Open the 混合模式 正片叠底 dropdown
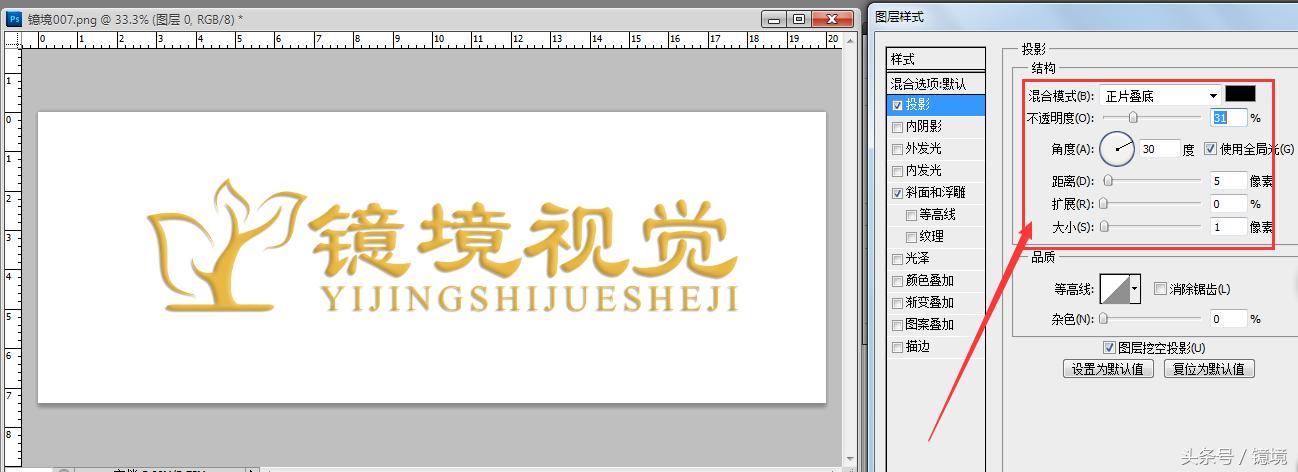This screenshot has height=472, width=1298. click(x=1160, y=96)
